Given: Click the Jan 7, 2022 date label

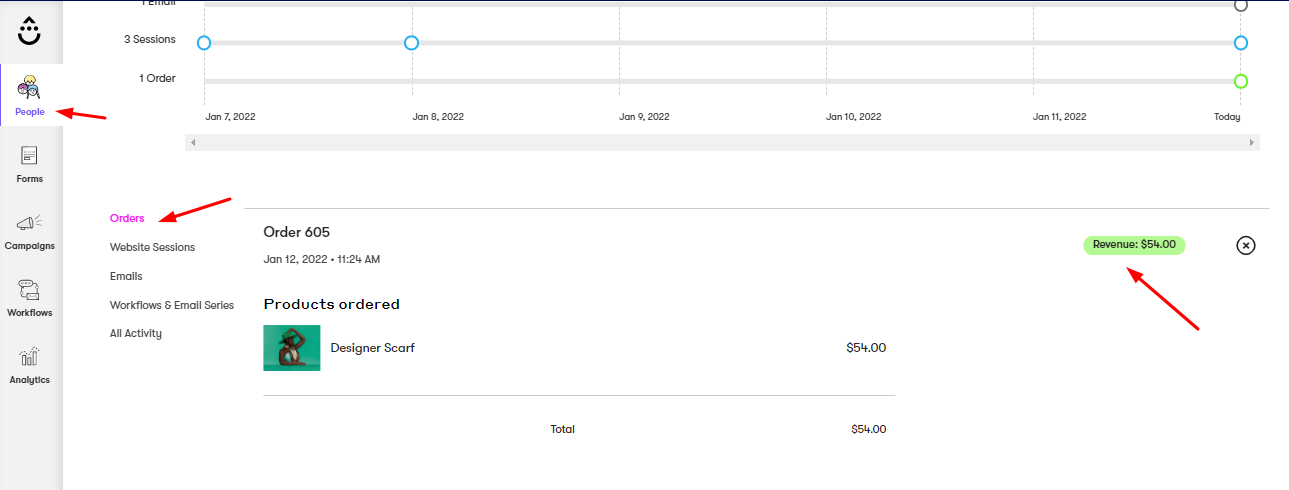Looking at the screenshot, I should point(231,117).
